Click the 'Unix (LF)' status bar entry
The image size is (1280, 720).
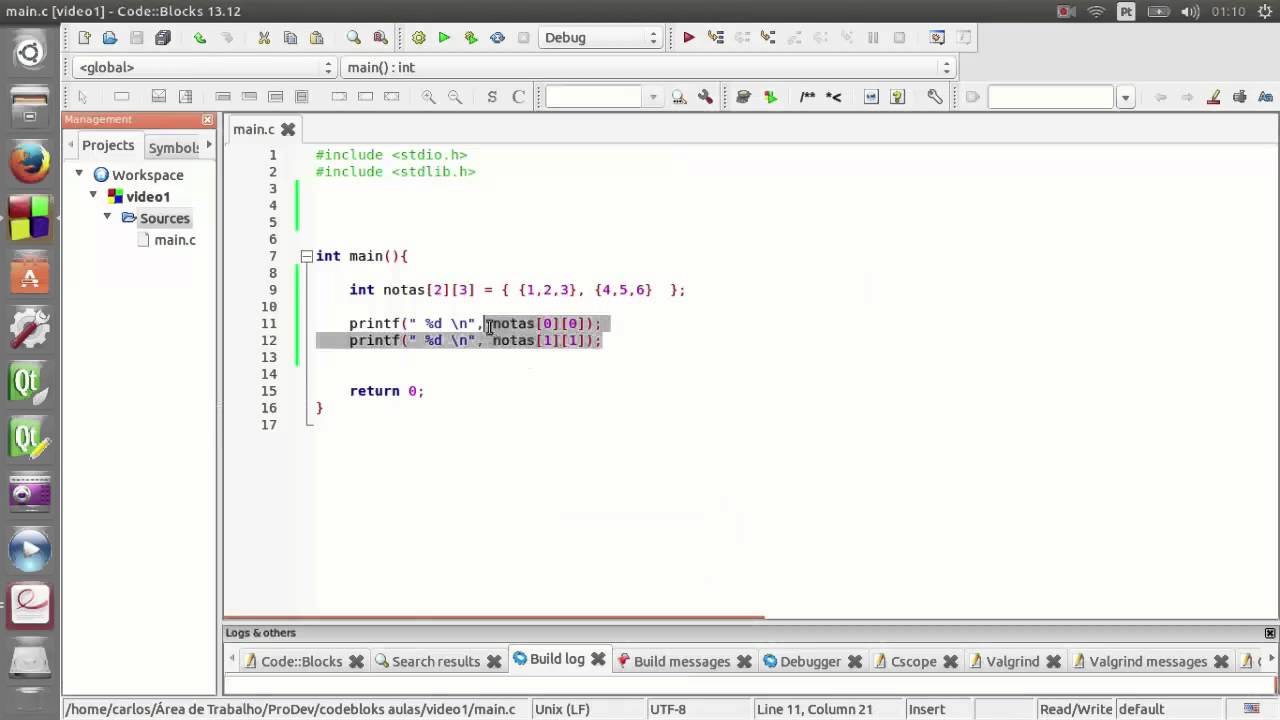(562, 709)
